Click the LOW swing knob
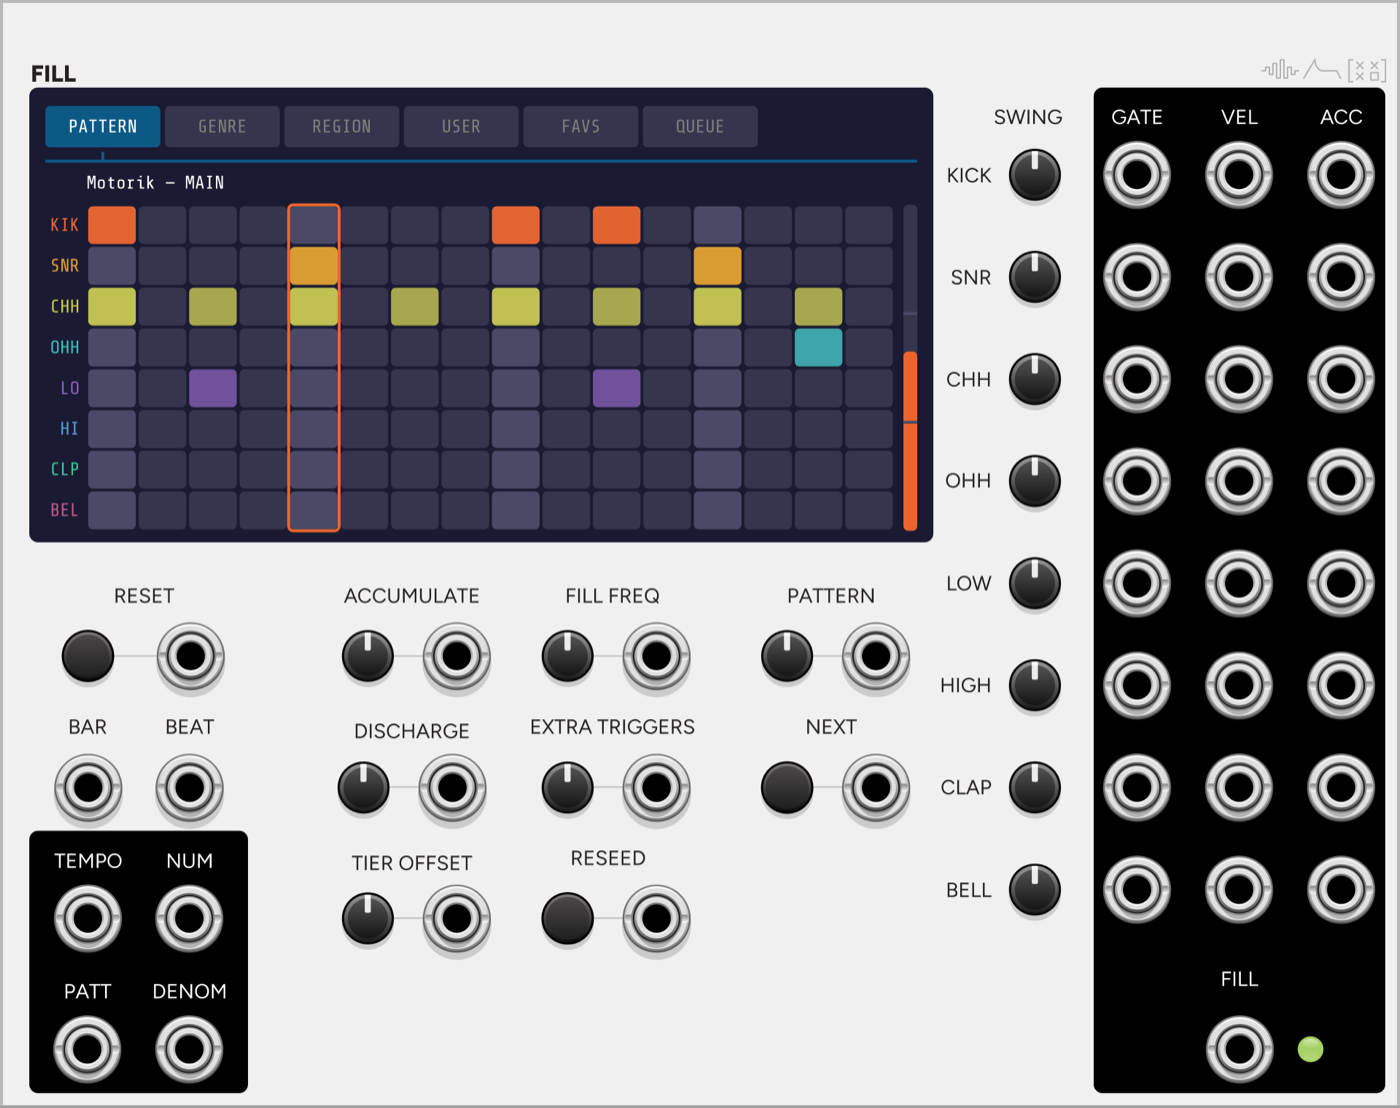Image resolution: width=1400 pixels, height=1108 pixels. click(1035, 583)
